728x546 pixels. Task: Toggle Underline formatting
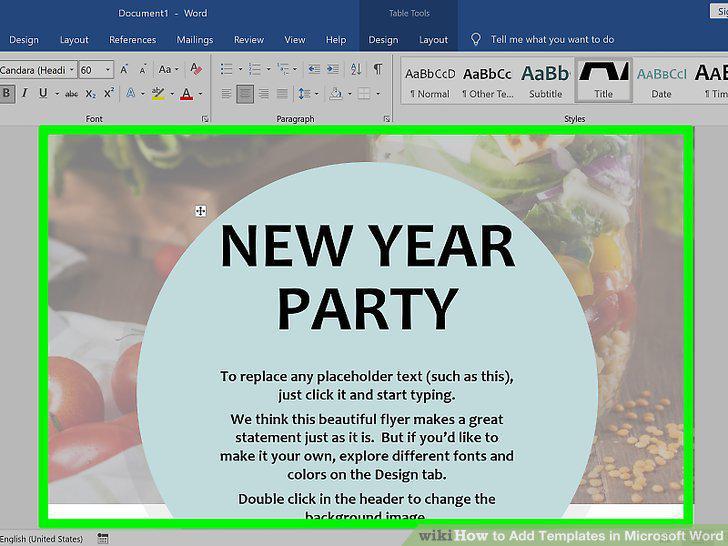pos(43,93)
